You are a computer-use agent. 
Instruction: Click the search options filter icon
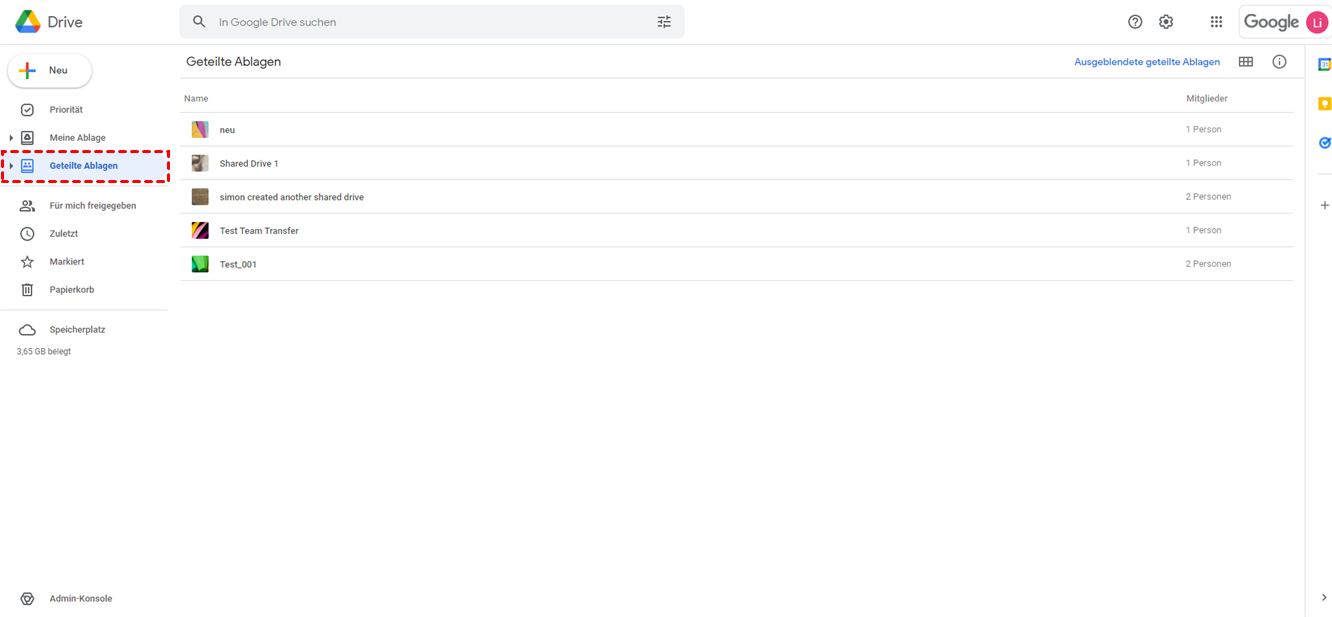(x=664, y=22)
